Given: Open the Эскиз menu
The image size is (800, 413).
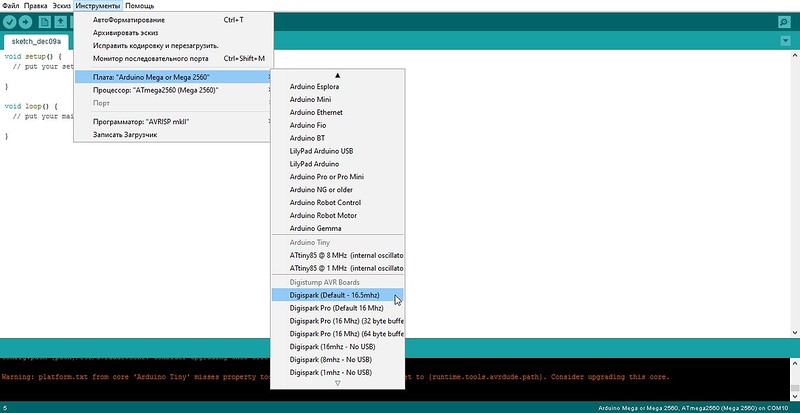Looking at the screenshot, I should click(62, 6).
